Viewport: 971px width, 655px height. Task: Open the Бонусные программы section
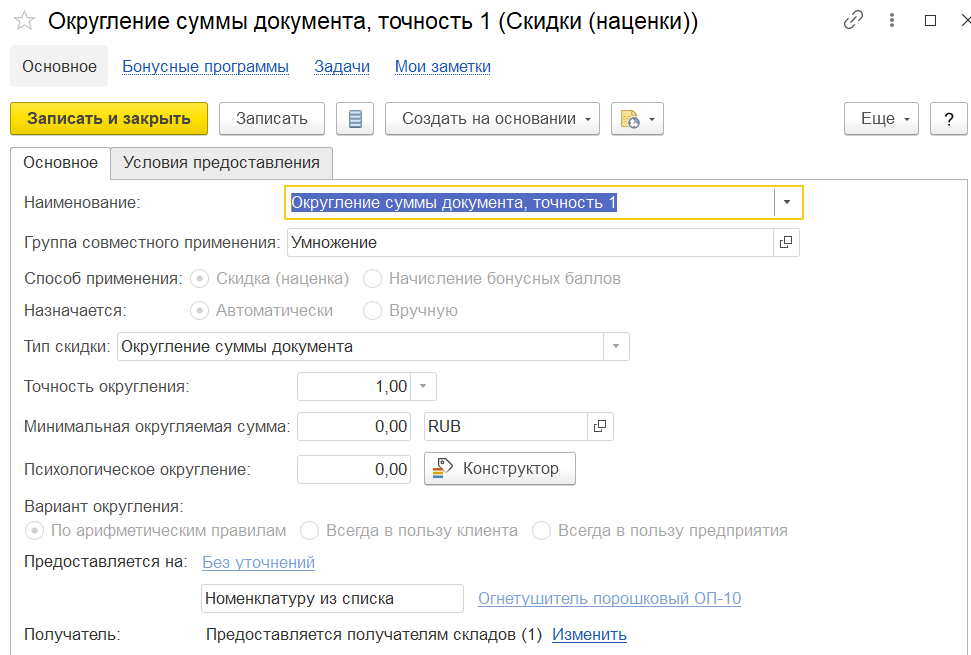tap(206, 66)
